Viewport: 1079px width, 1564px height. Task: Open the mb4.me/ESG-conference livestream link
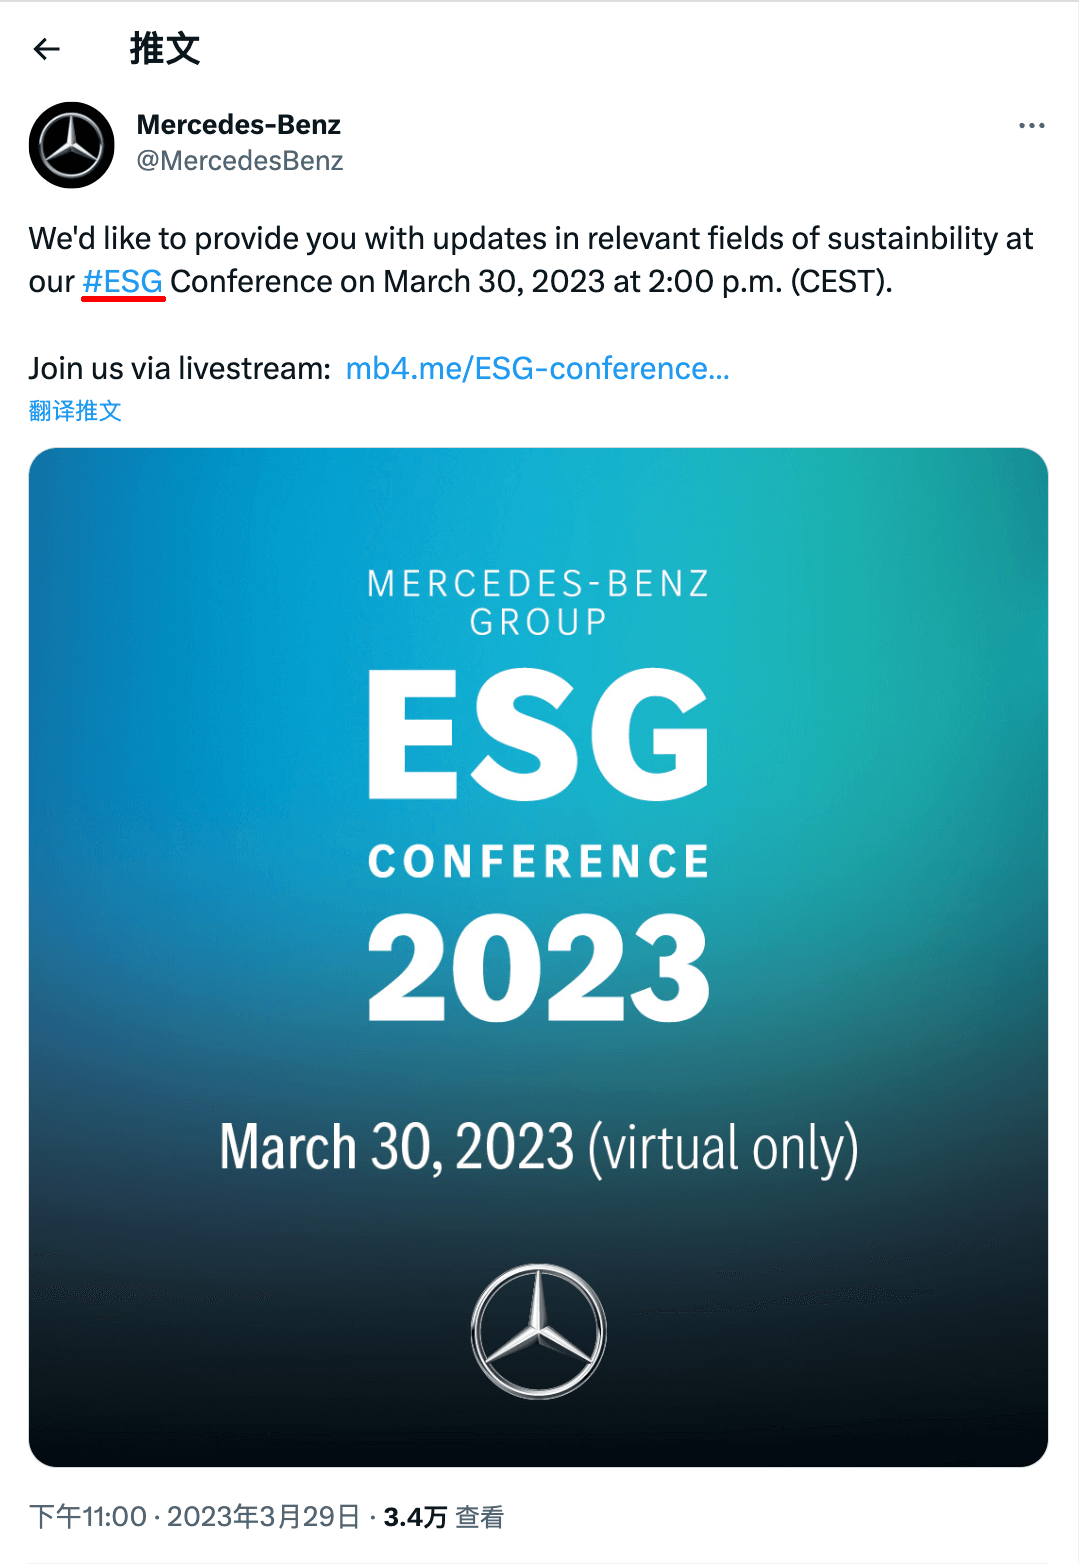[x=537, y=369]
